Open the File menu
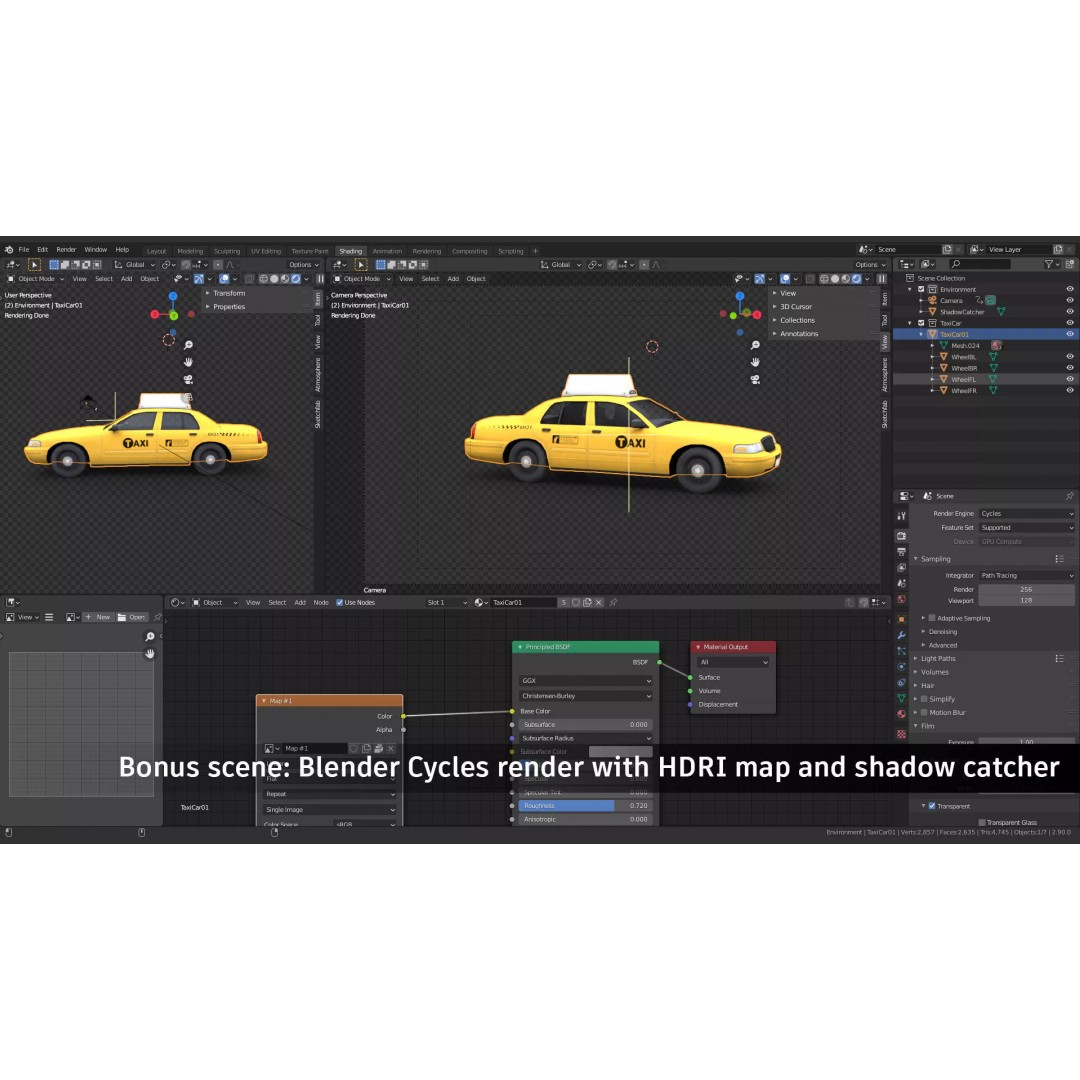 click(x=23, y=250)
